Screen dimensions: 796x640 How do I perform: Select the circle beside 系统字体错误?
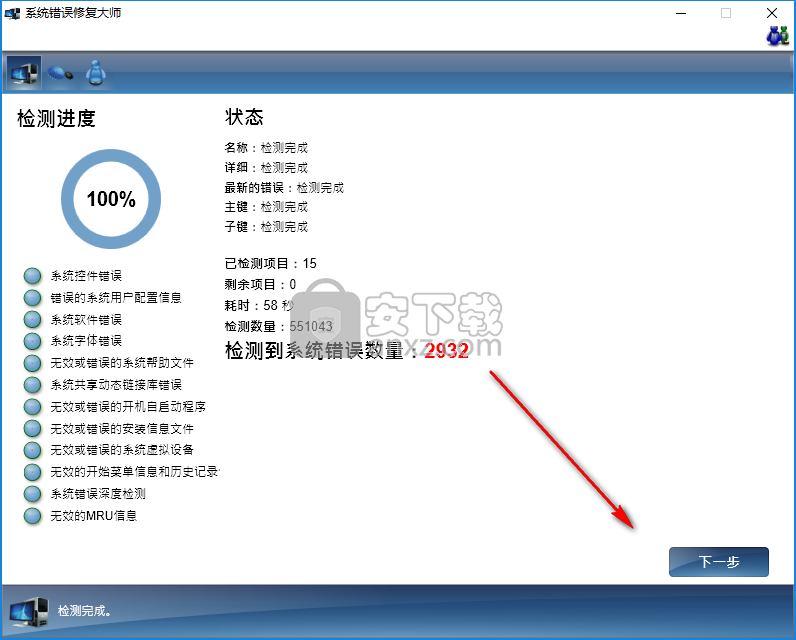pos(32,341)
